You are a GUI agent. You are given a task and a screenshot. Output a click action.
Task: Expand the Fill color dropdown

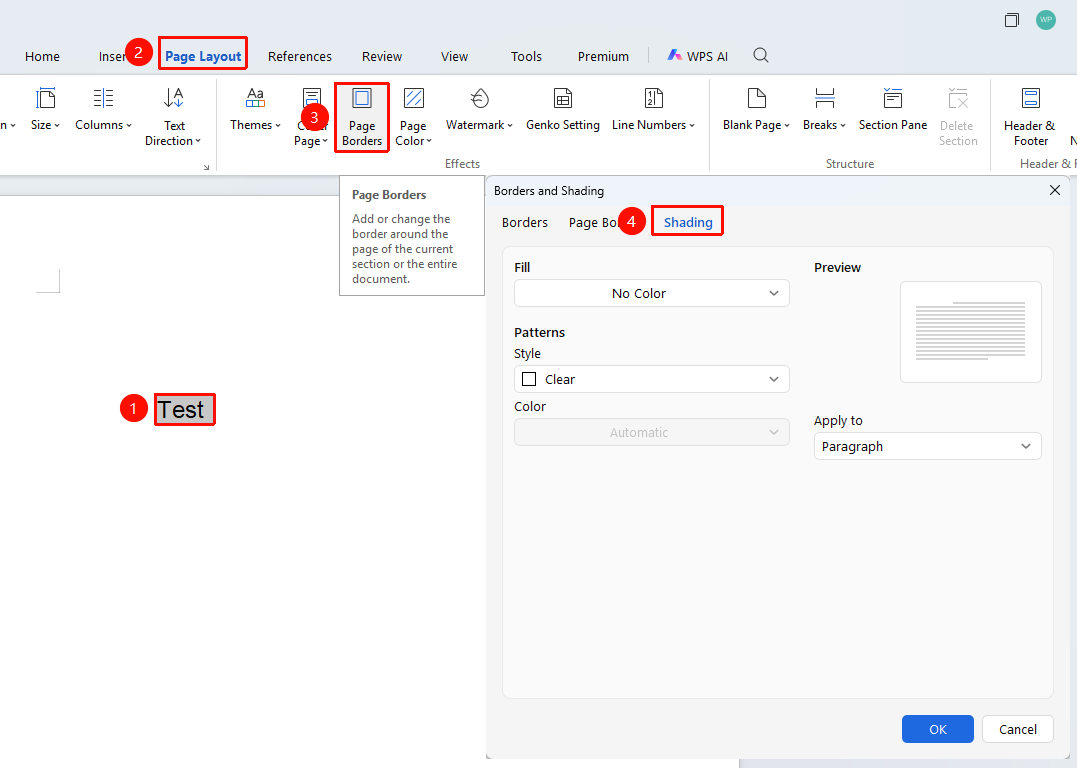coord(651,293)
